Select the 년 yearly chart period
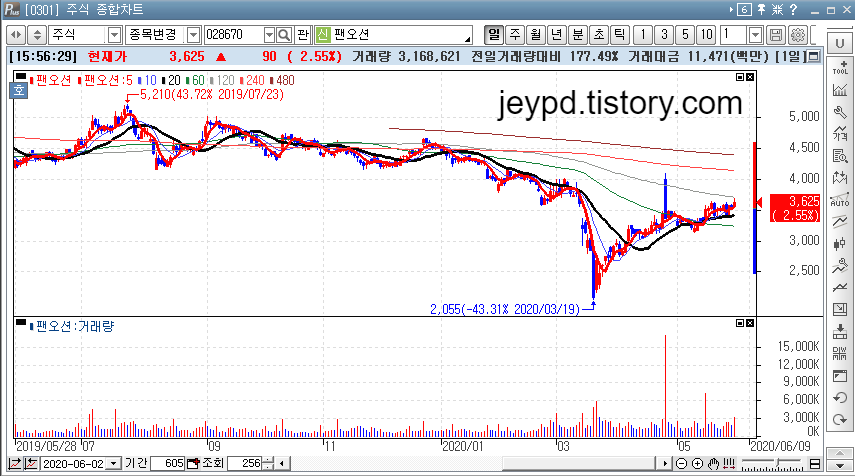The height and width of the screenshot is (476, 855). (x=556, y=35)
